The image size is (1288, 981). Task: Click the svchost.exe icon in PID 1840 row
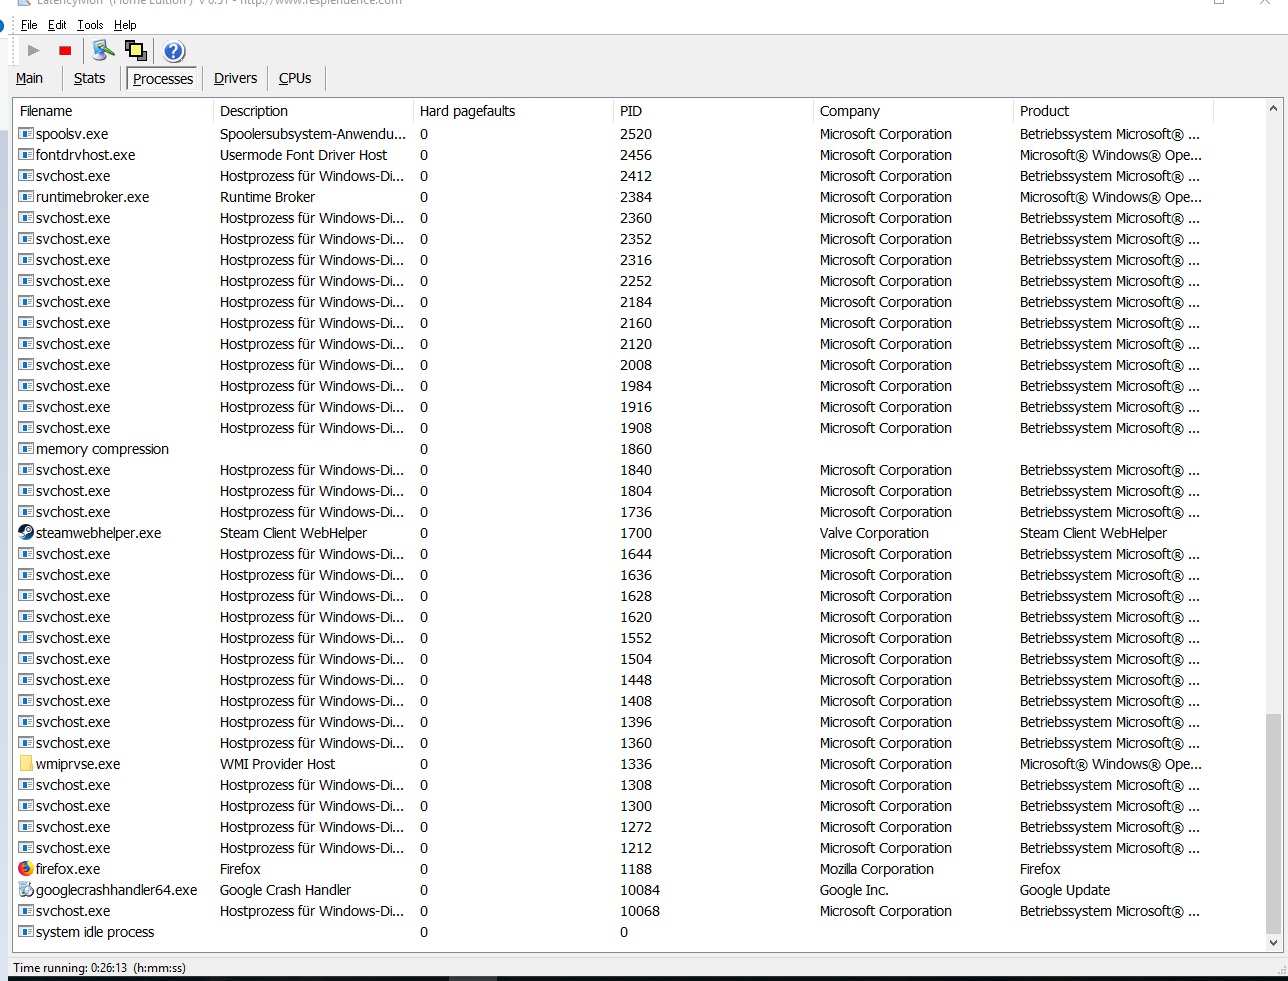coord(26,470)
